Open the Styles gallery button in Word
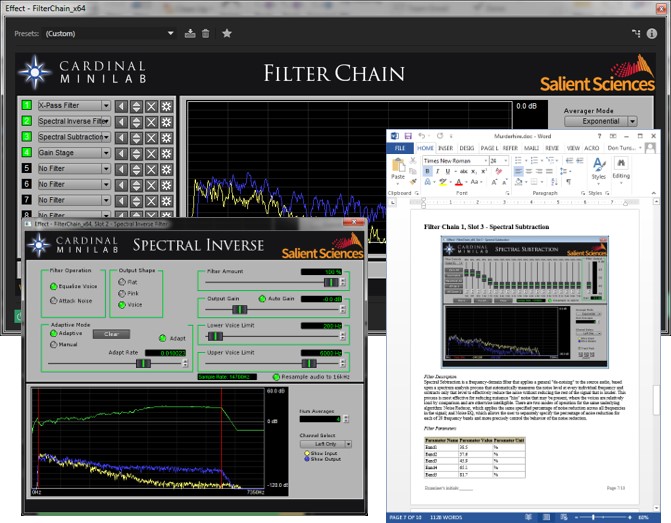The height and width of the screenshot is (523, 671). tap(598, 170)
